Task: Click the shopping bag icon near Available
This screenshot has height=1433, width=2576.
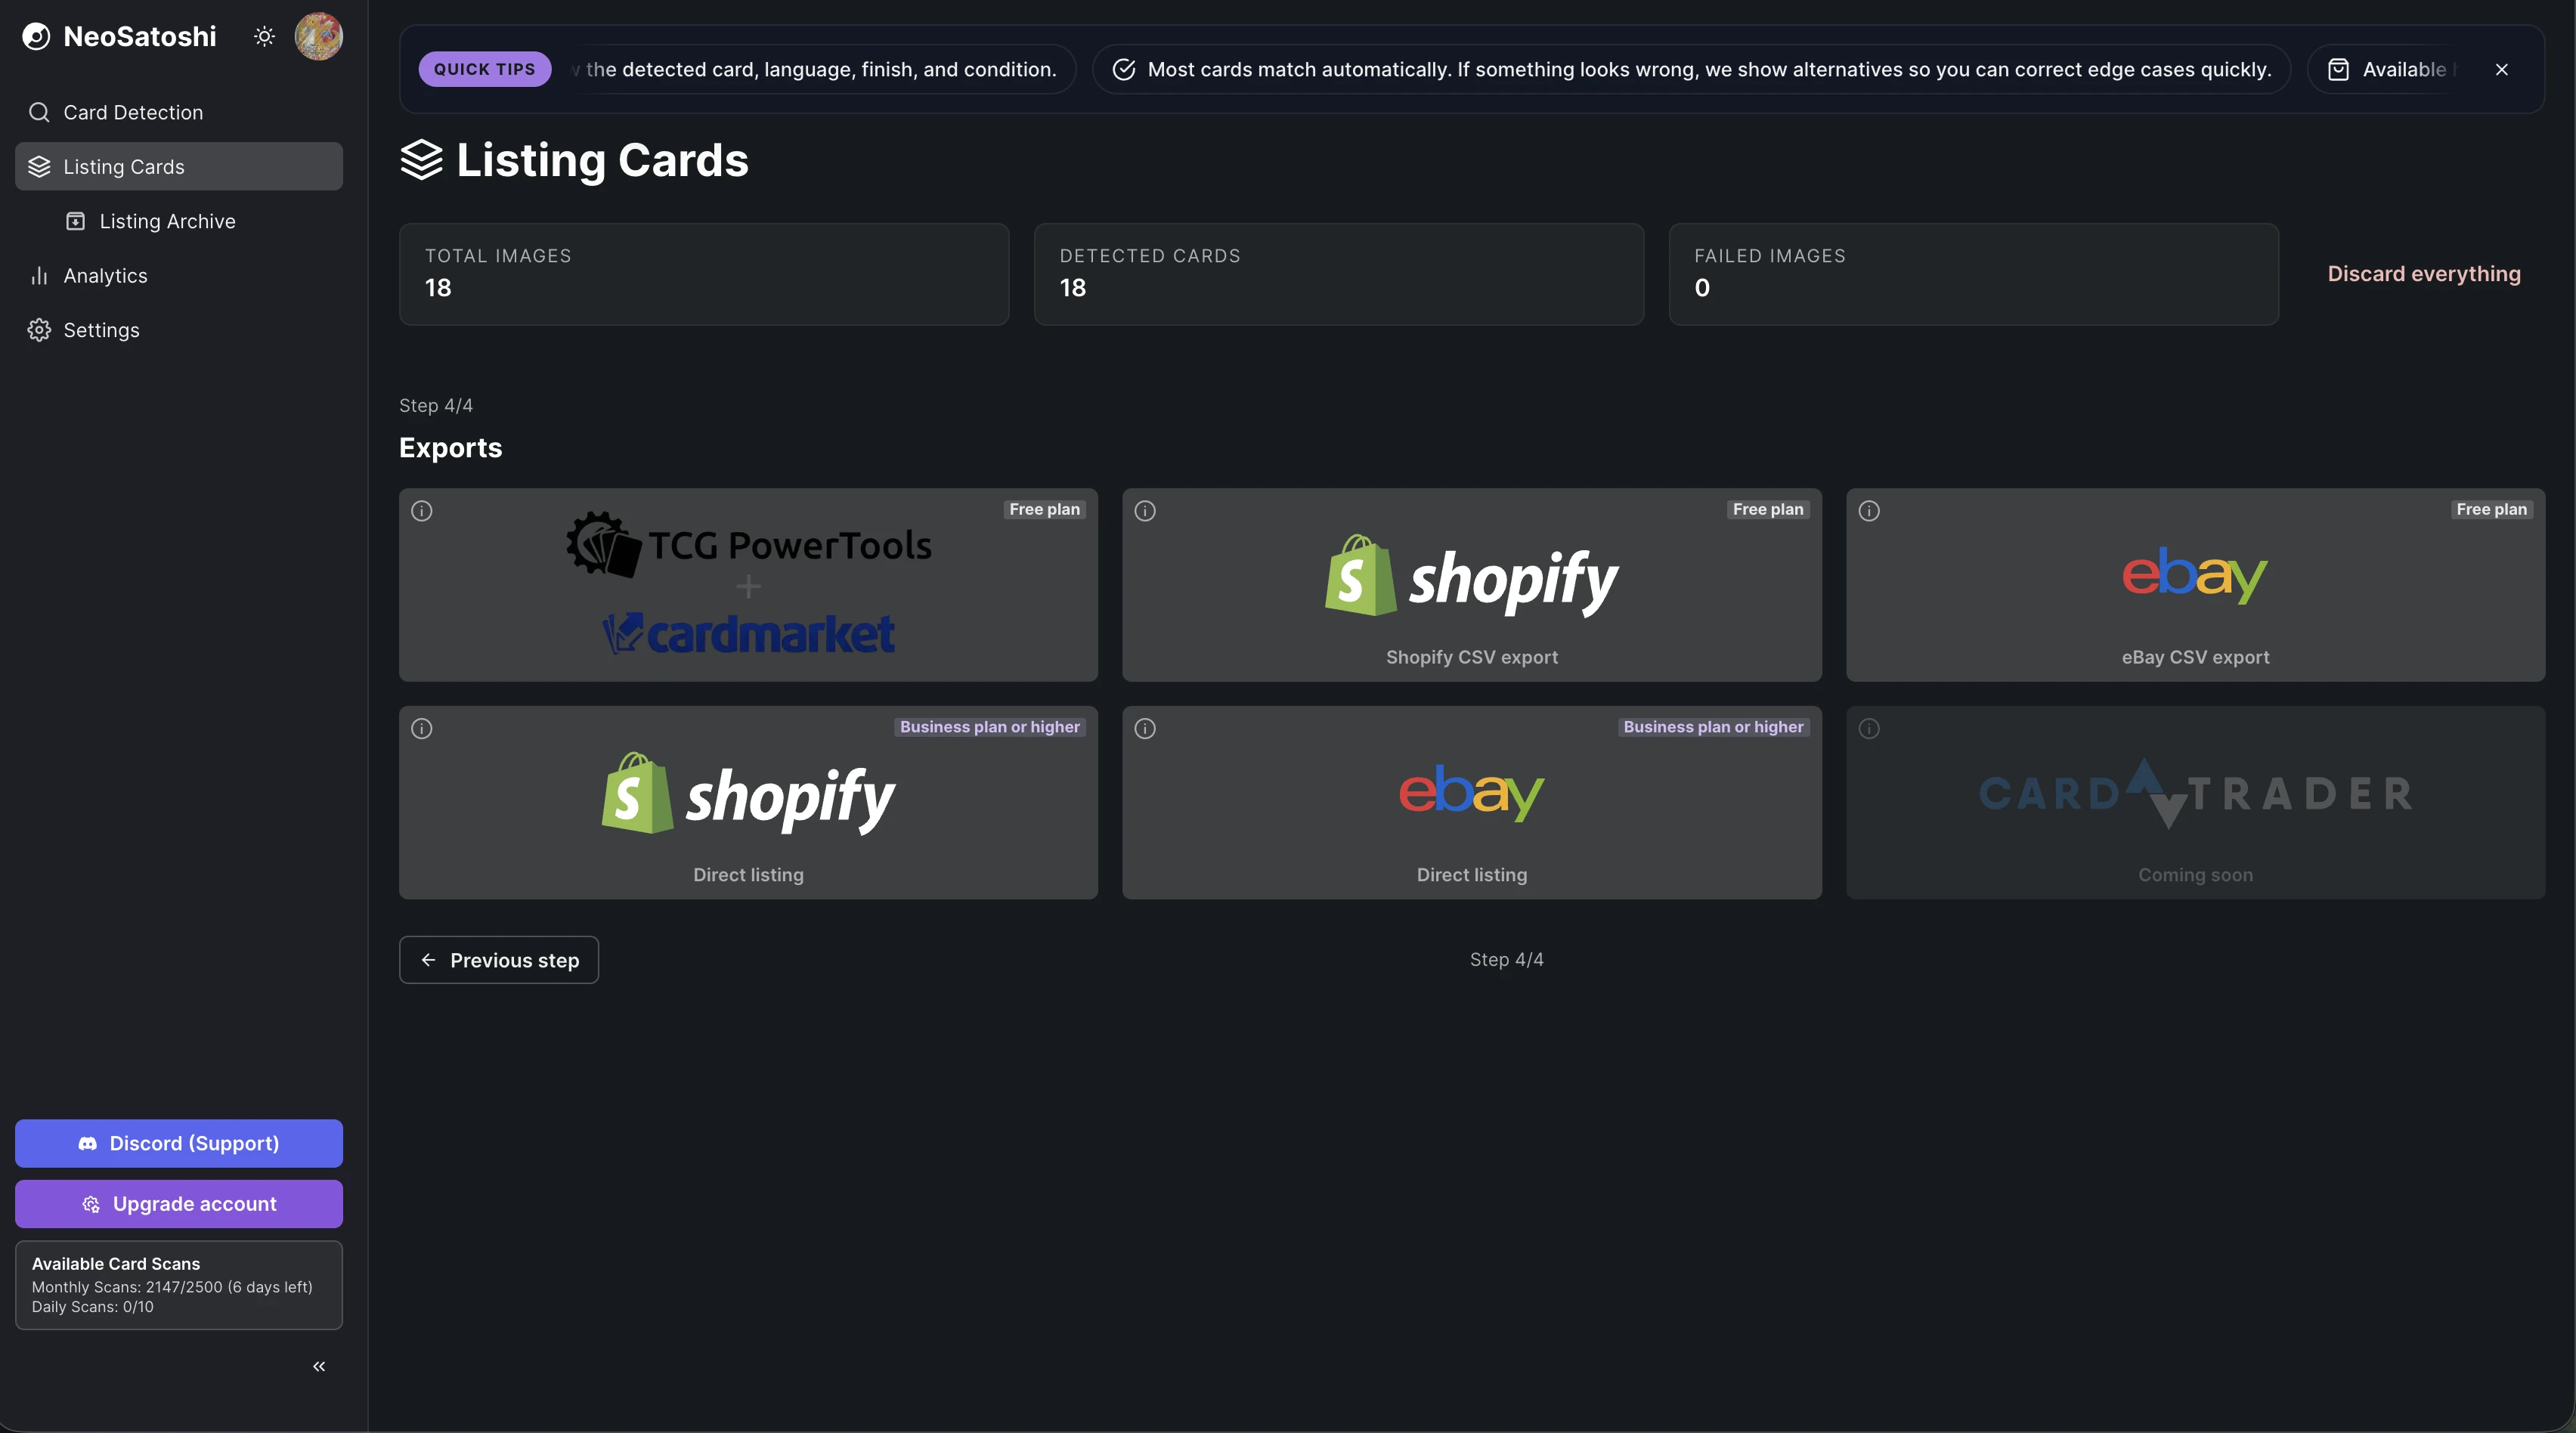Action: point(2338,69)
